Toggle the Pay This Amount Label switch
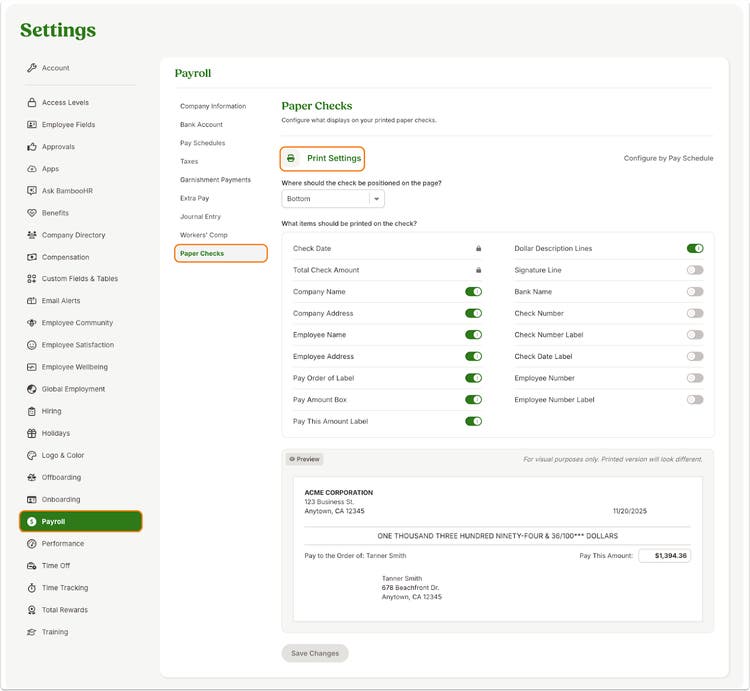Screen dimensions: 750x691 coord(474,421)
